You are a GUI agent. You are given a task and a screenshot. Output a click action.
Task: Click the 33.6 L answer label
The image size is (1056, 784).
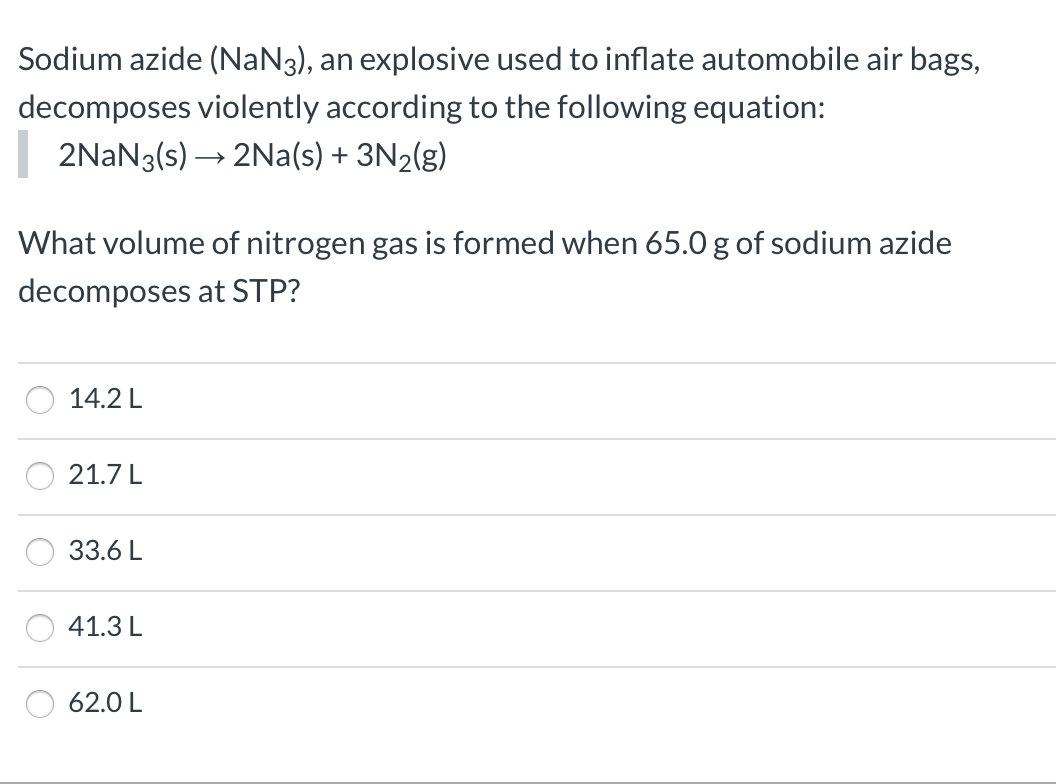coord(104,552)
